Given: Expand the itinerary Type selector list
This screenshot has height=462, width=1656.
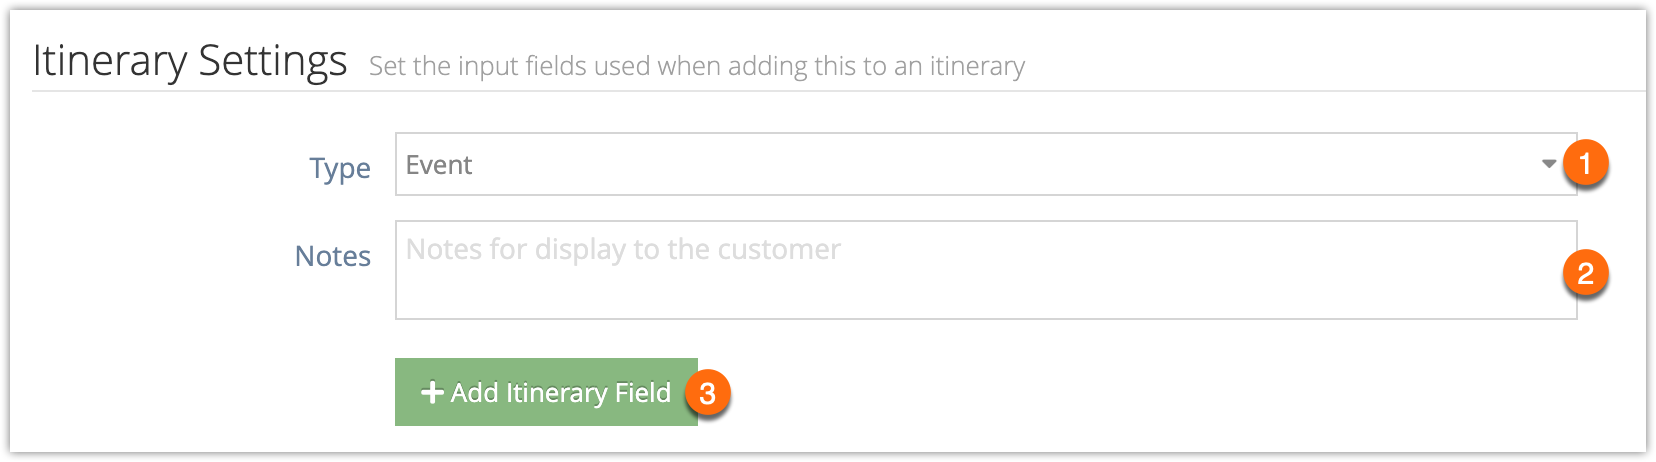Looking at the screenshot, I should click(x=986, y=164).
